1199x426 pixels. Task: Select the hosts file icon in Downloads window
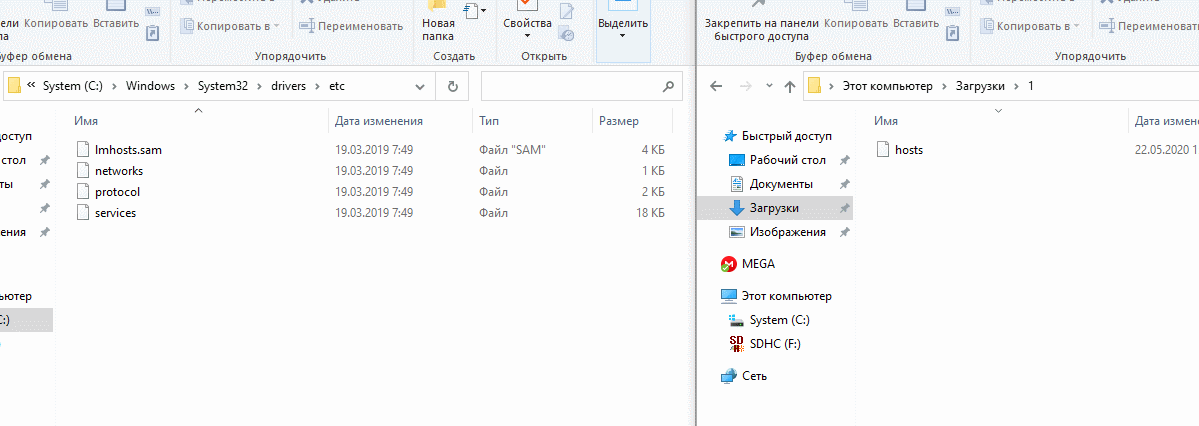883,150
